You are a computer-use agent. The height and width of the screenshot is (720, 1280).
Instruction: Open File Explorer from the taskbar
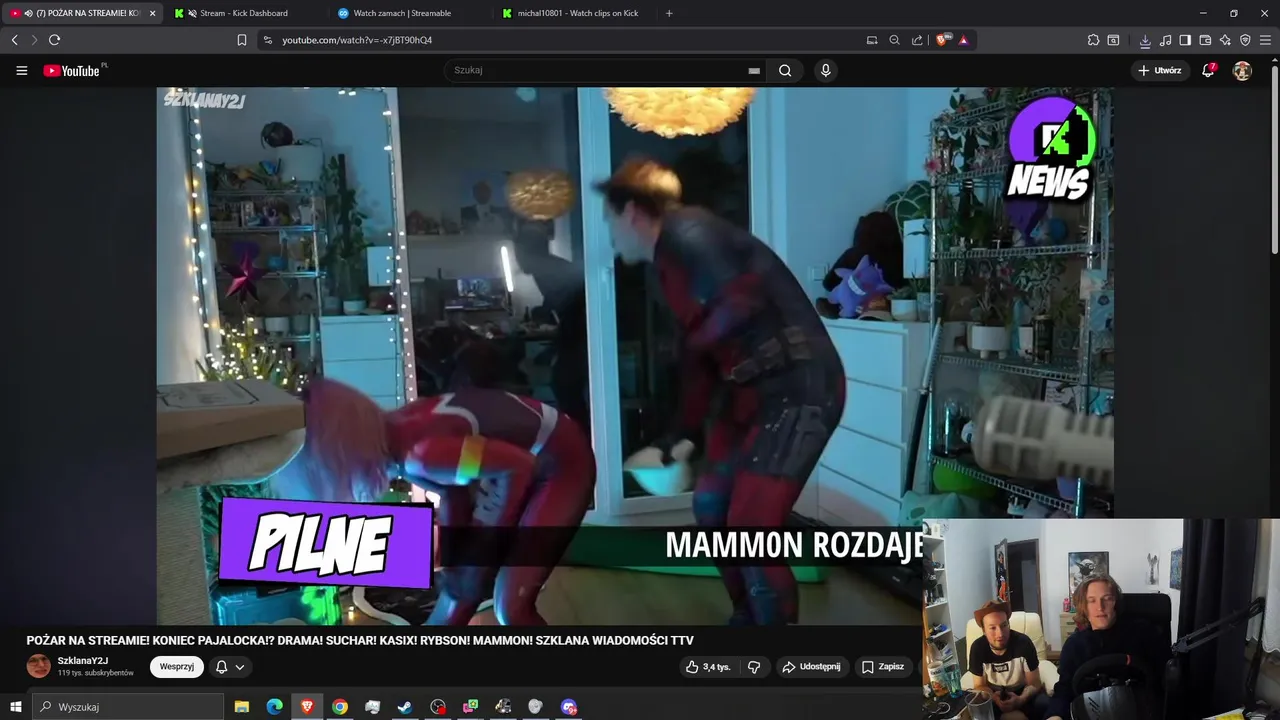click(241, 707)
